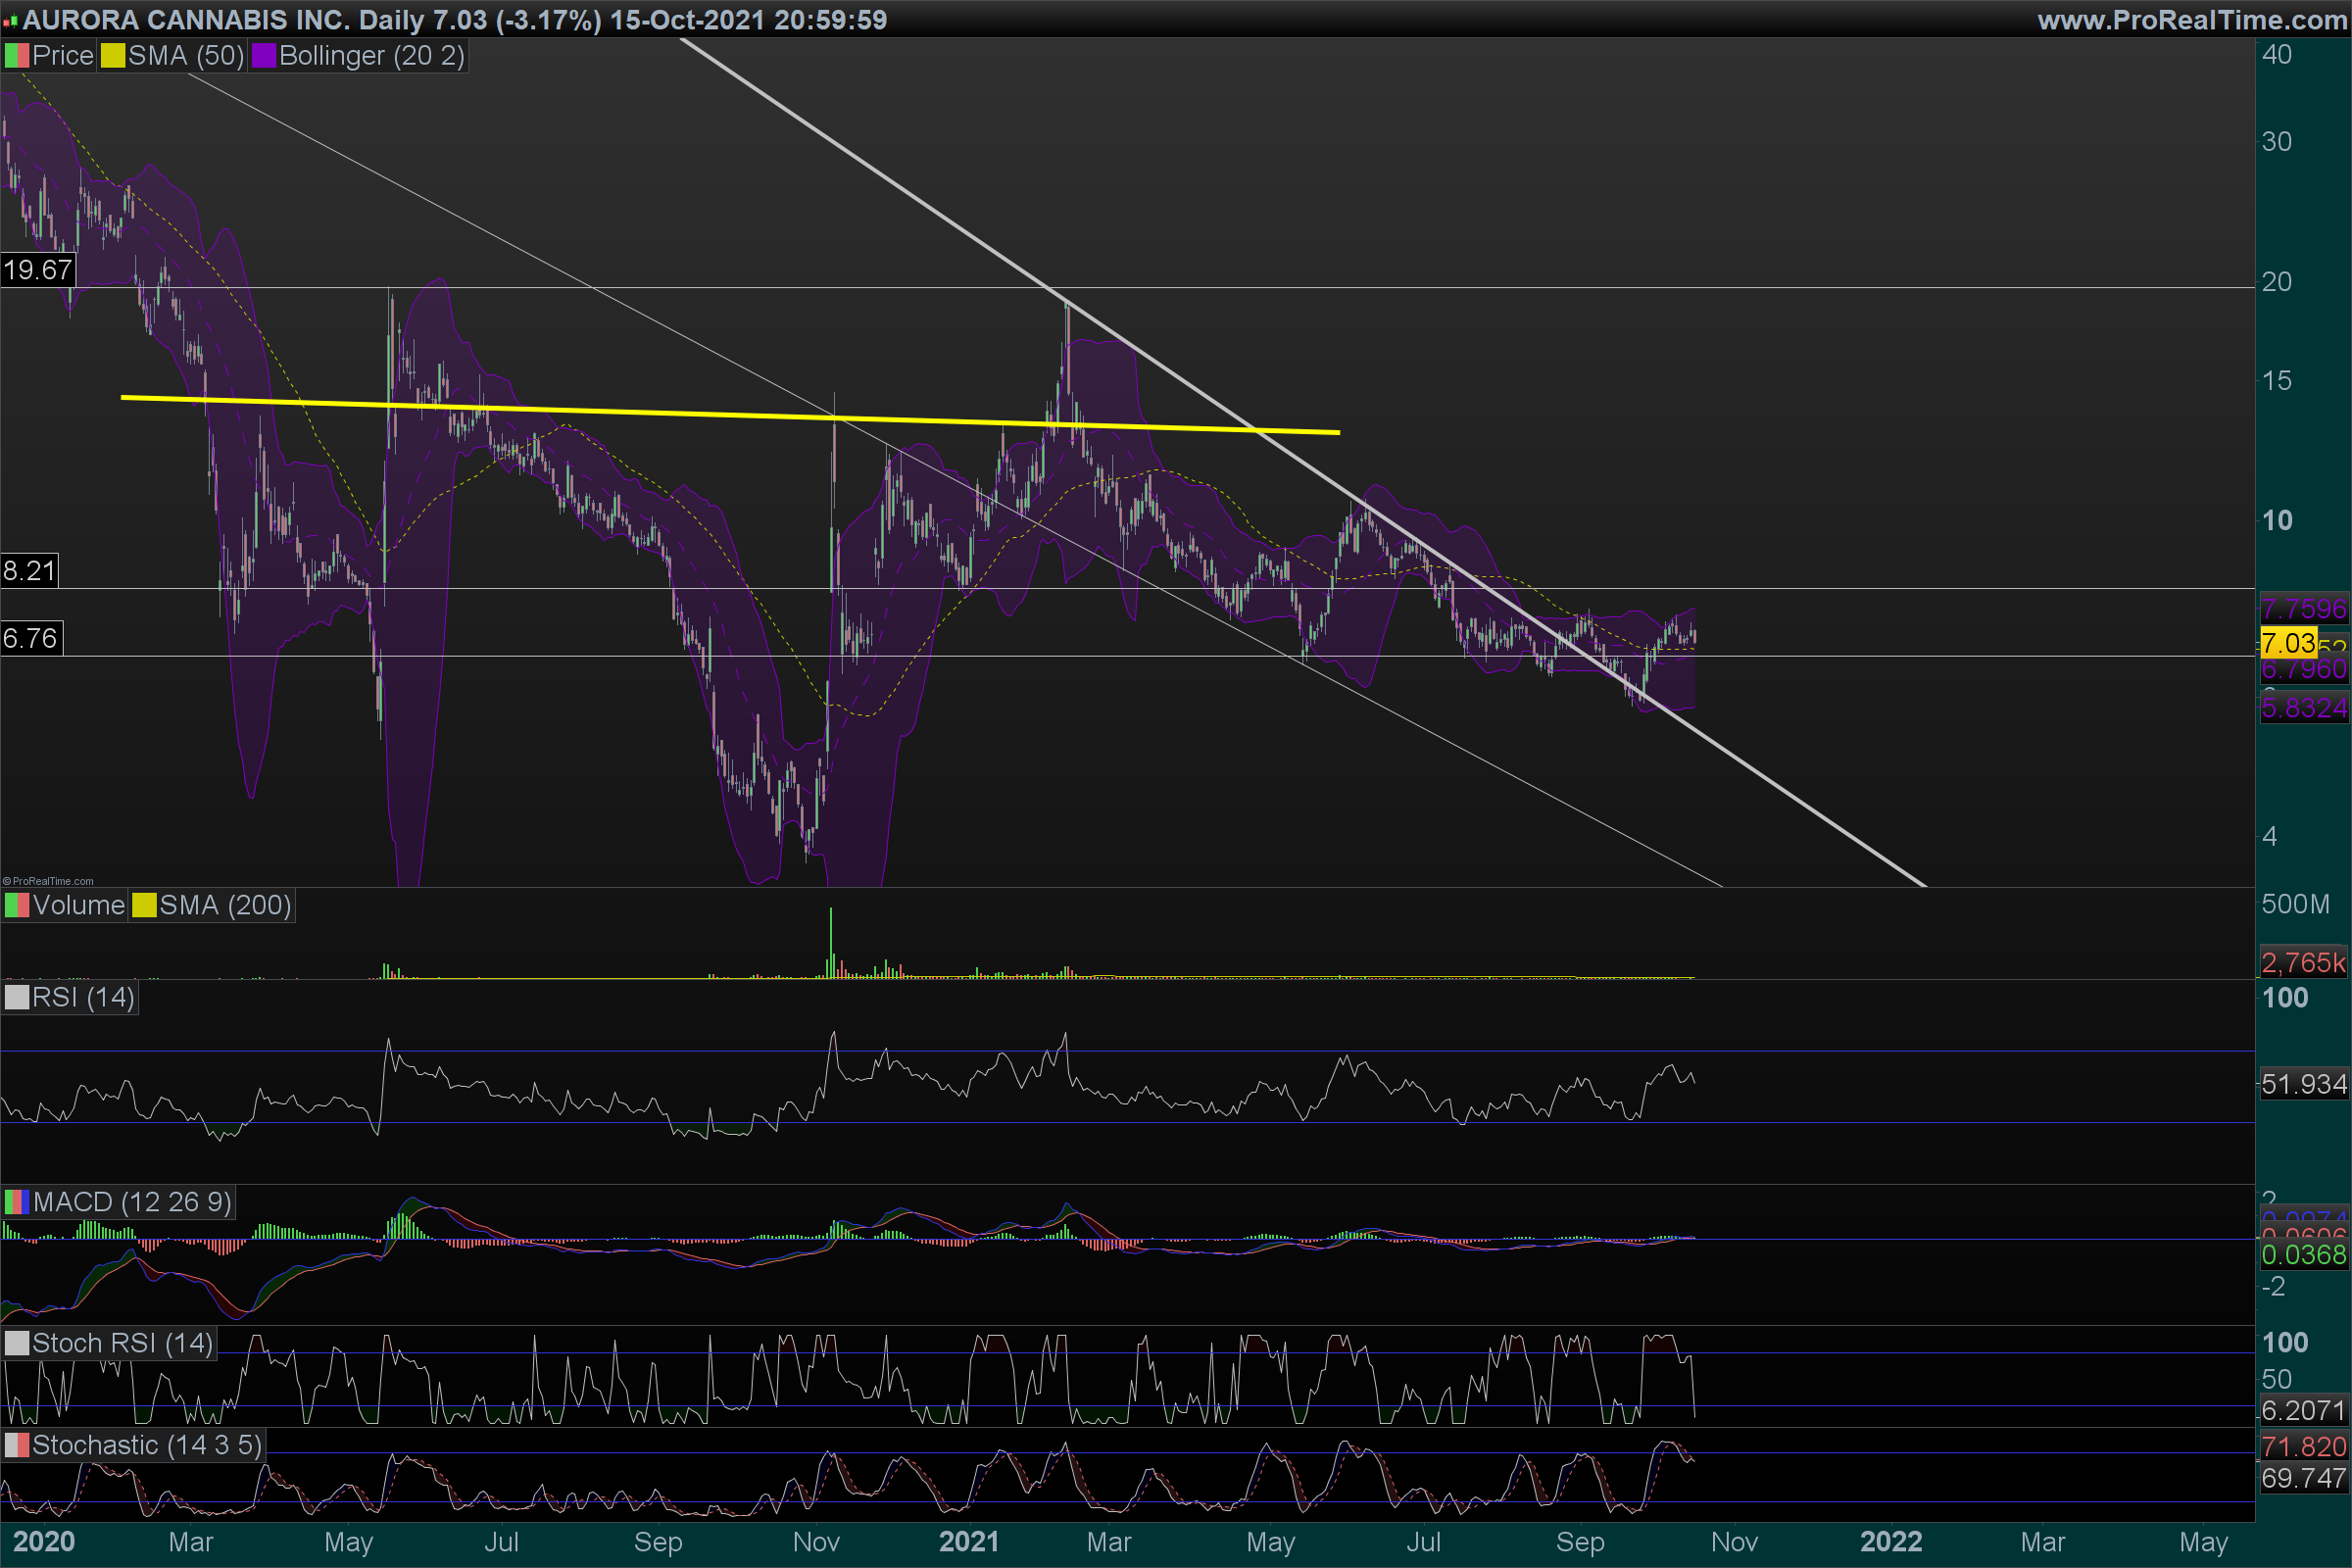Click the Stochastic (14 3 5) legend icon
This screenshot has width=2352, height=1568.
tap(16, 1445)
